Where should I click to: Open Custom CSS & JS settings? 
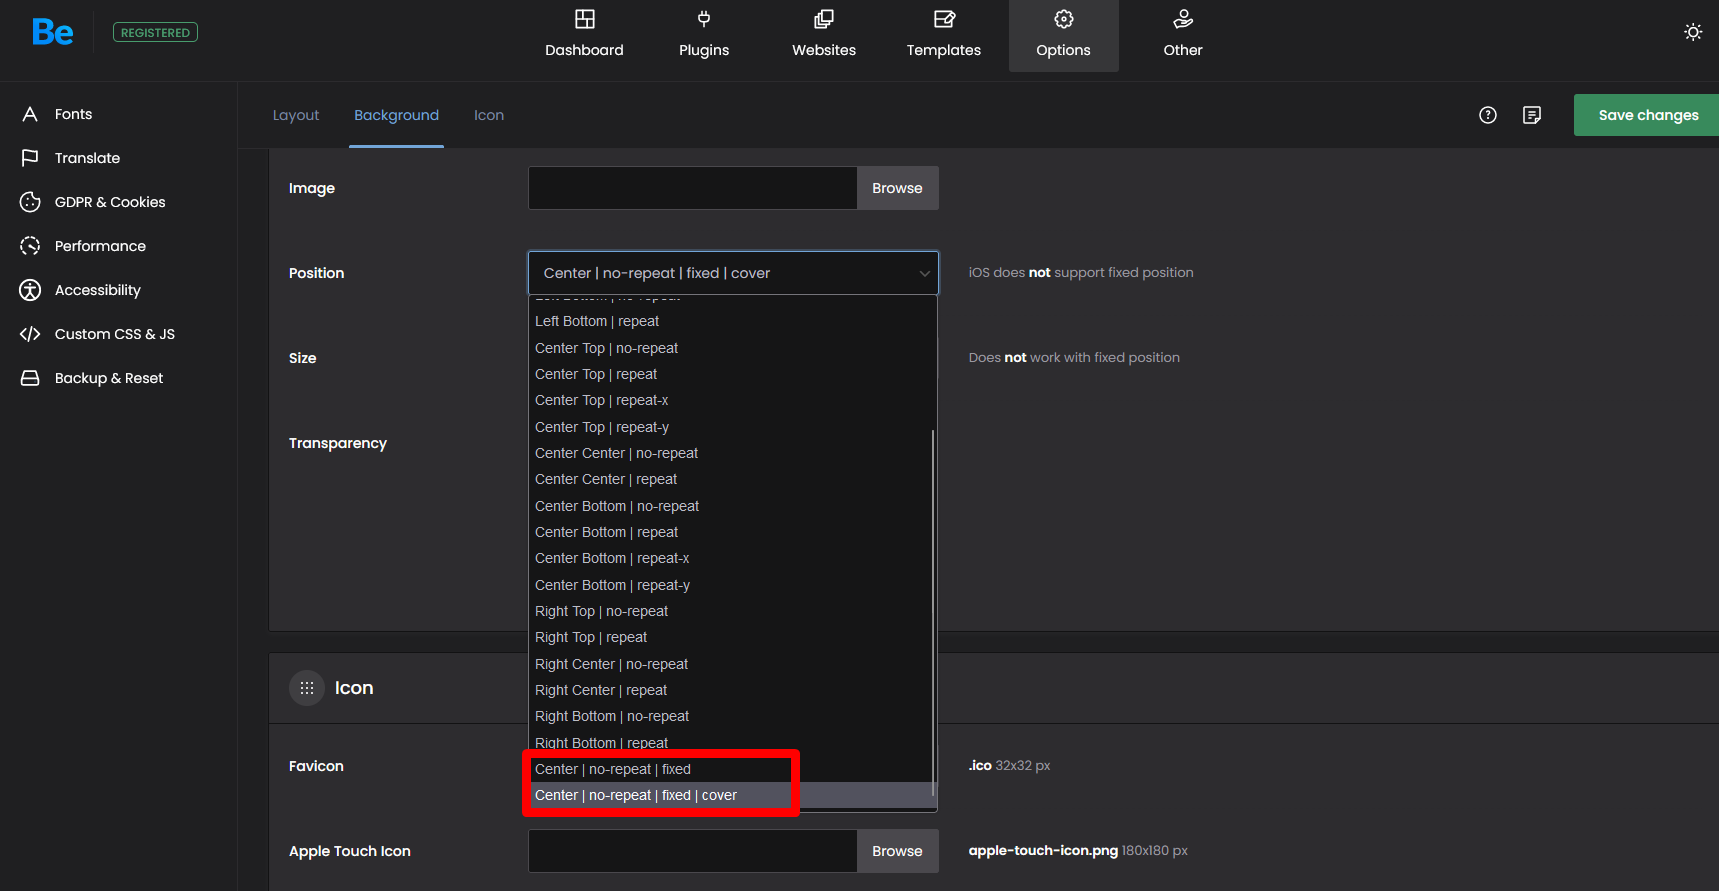pyautogui.click(x=114, y=334)
